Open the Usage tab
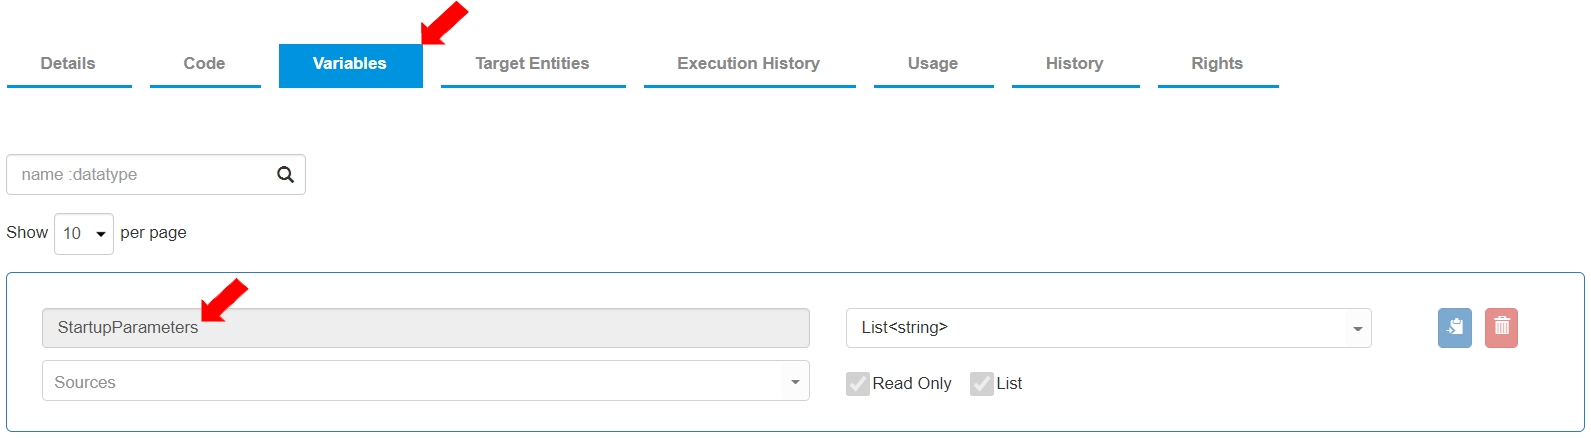The height and width of the screenshot is (438, 1591). [x=933, y=64]
